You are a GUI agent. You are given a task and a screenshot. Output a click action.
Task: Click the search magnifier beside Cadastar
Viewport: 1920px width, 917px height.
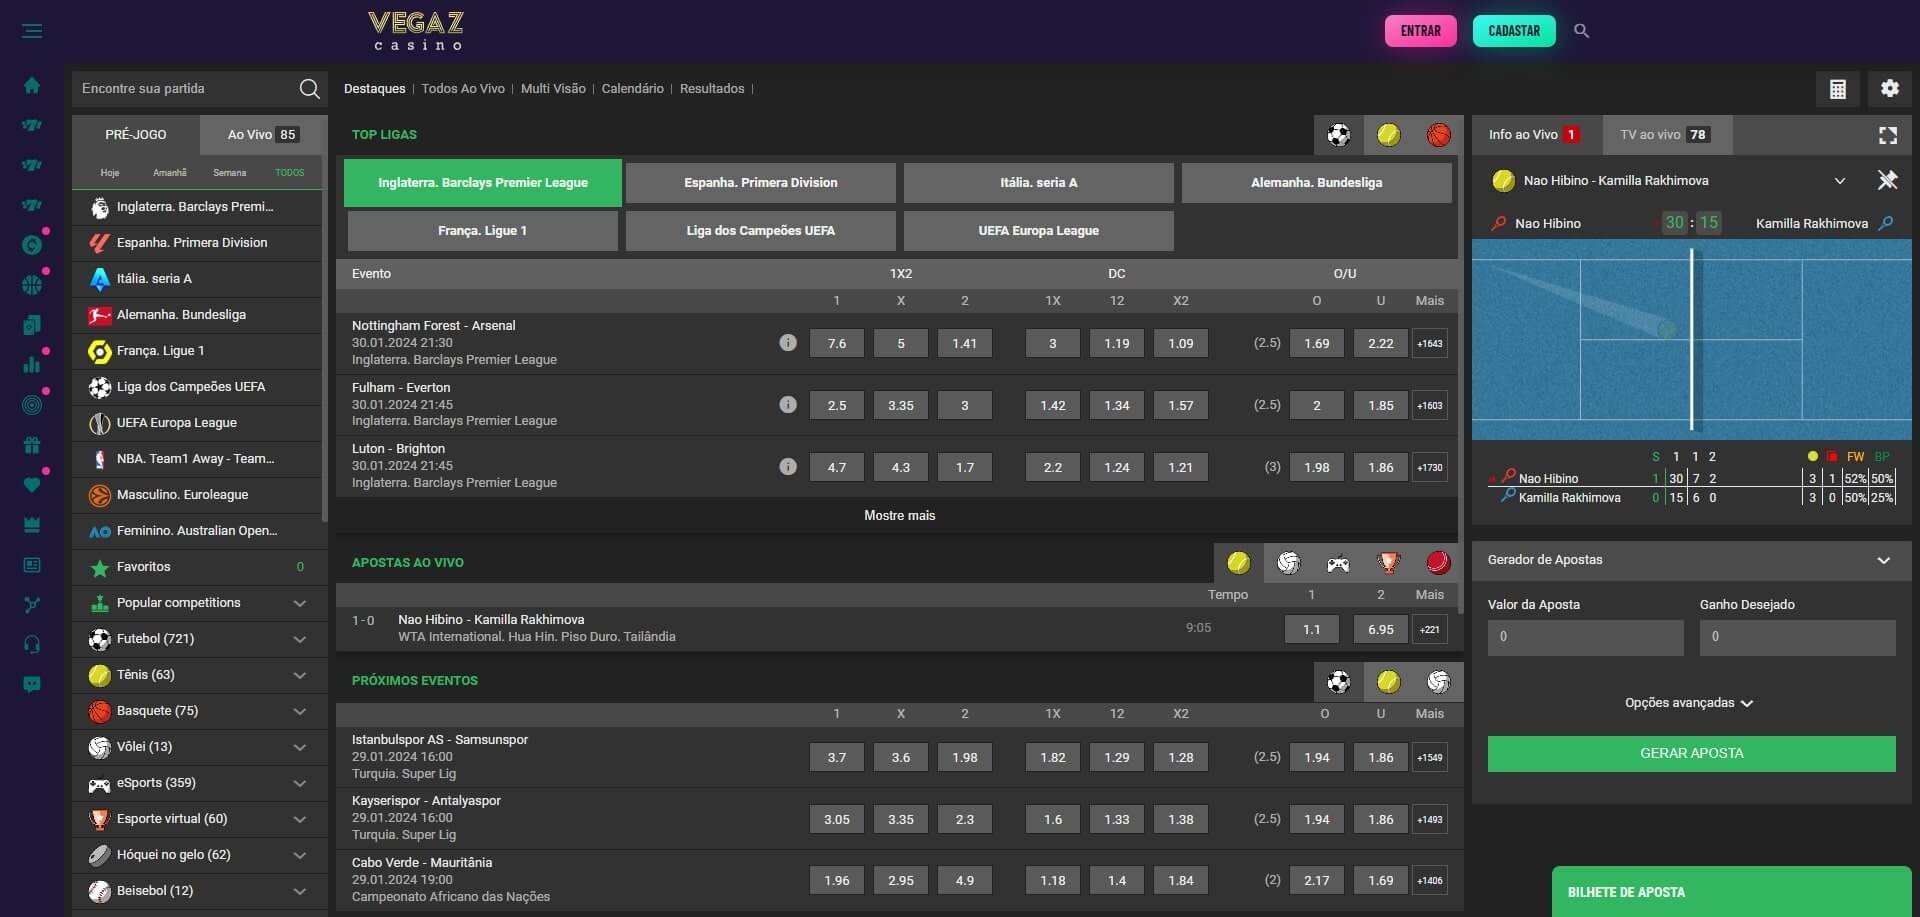coord(1581,31)
